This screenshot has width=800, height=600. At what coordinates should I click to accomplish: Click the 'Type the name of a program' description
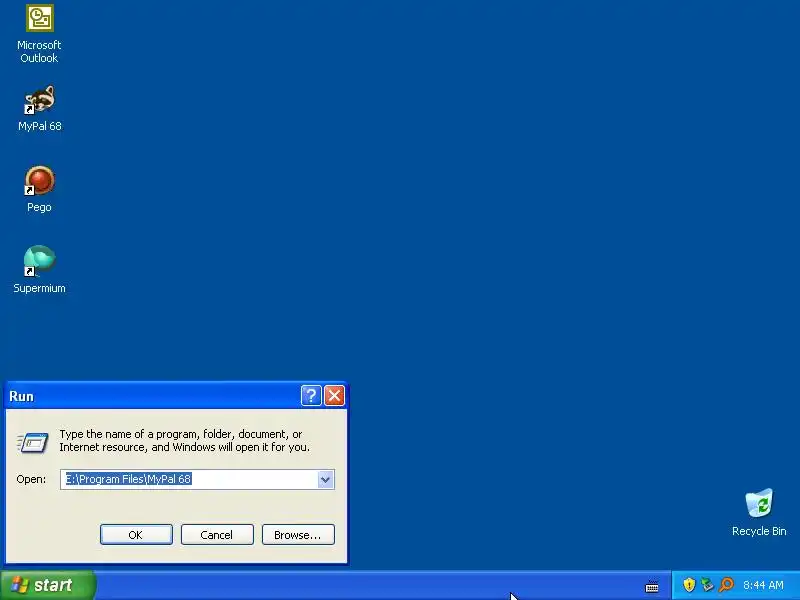184,440
